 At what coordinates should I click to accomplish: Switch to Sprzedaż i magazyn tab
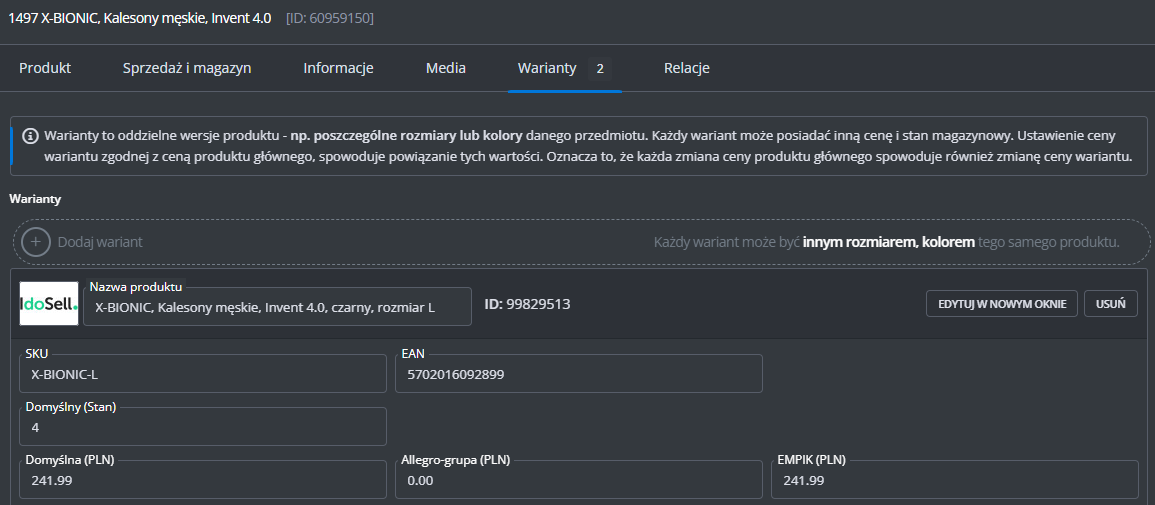[187, 68]
